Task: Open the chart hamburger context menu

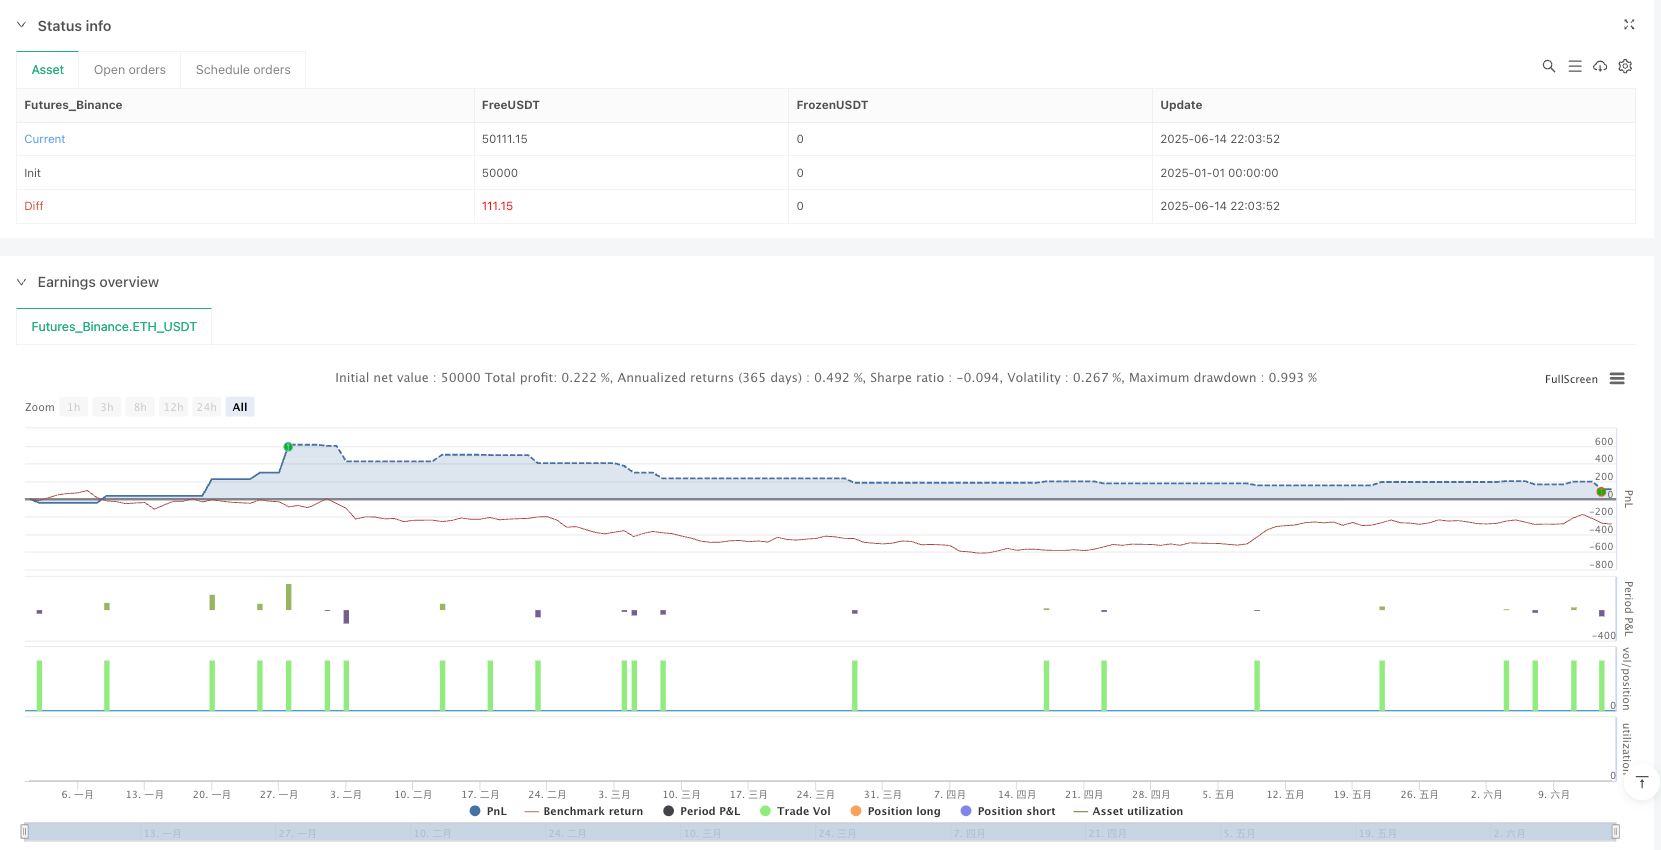Action: (1617, 379)
